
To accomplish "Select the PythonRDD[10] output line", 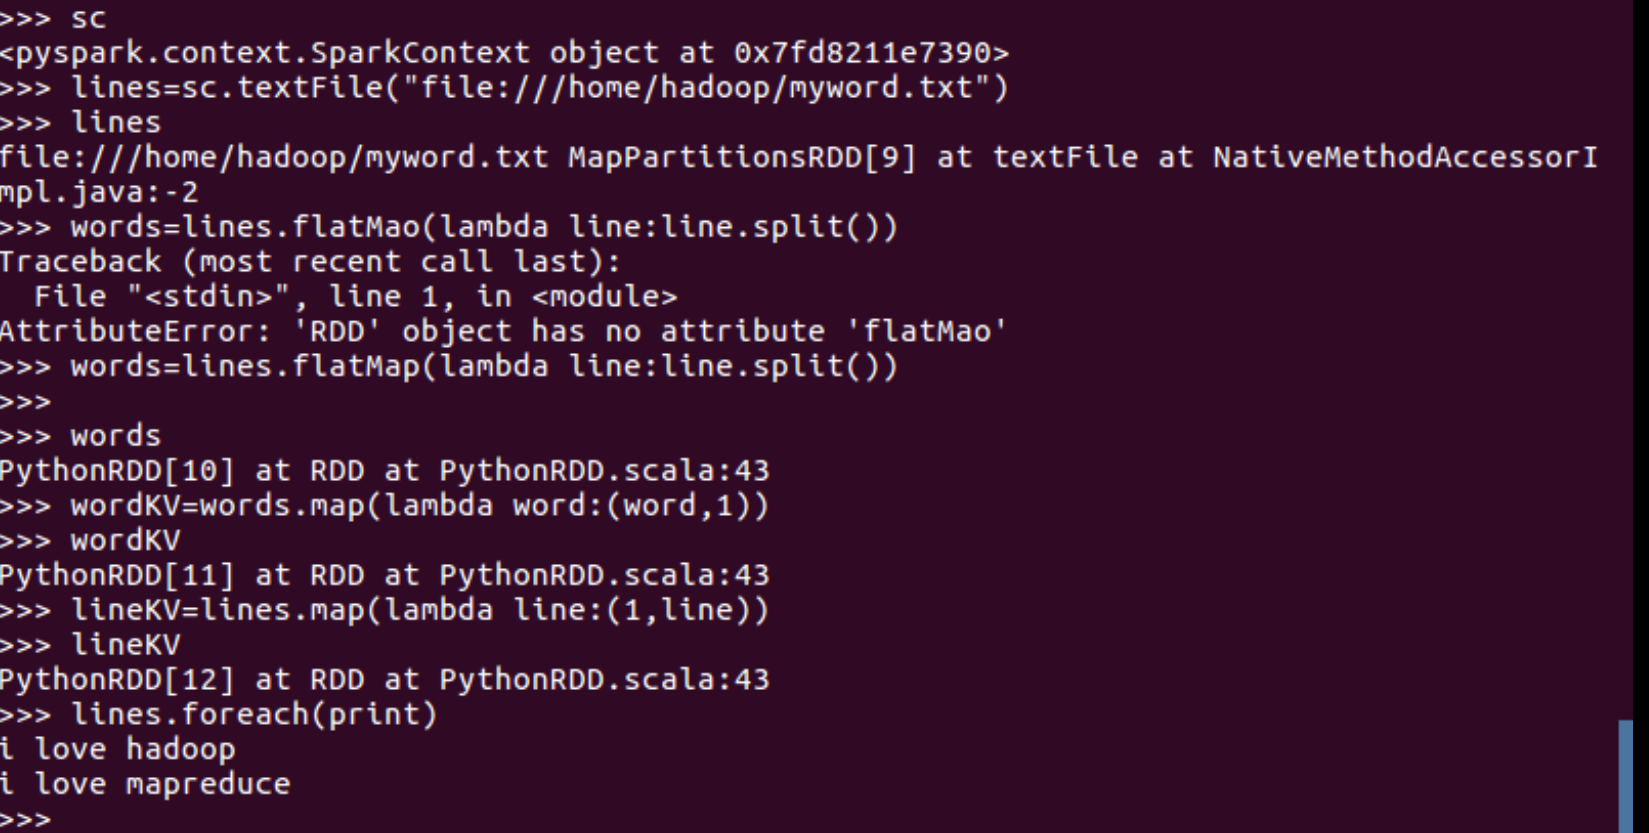I will pos(384,470).
